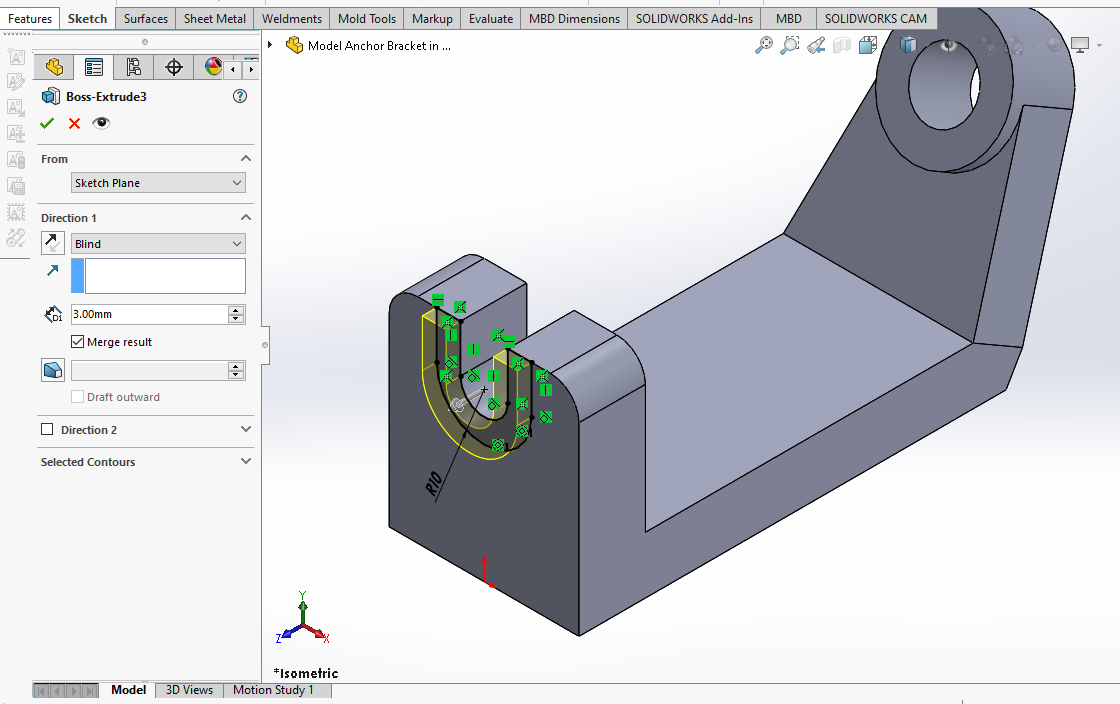Switch to the Motion Study 1 tab
Screen dimensions: 1120x704
[x=273, y=690]
